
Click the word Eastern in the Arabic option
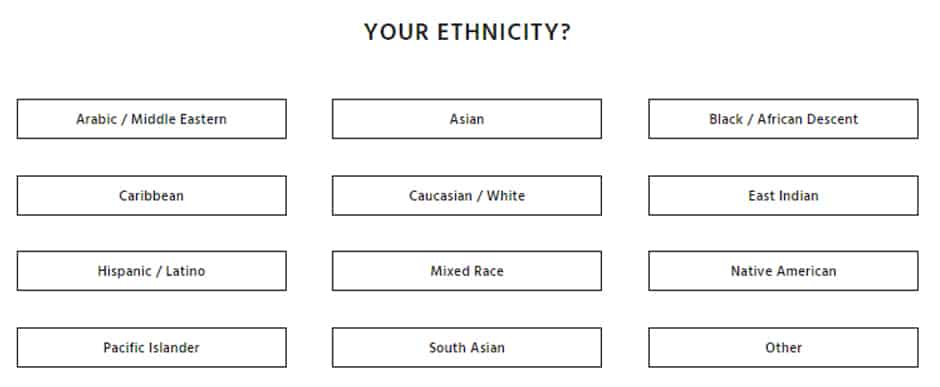click(203, 119)
